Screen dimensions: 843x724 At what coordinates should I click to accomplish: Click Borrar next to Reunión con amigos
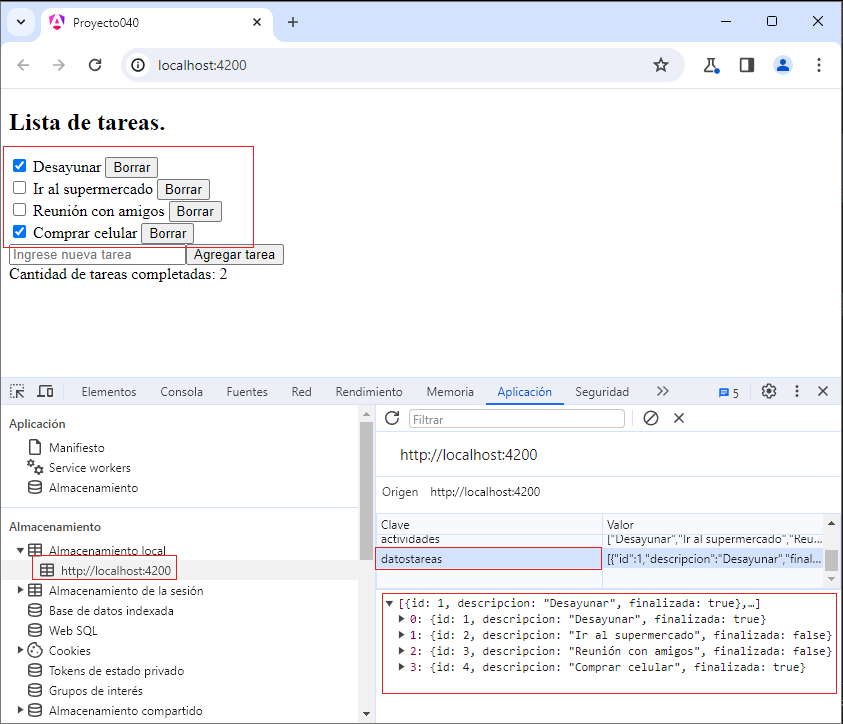[x=195, y=211]
